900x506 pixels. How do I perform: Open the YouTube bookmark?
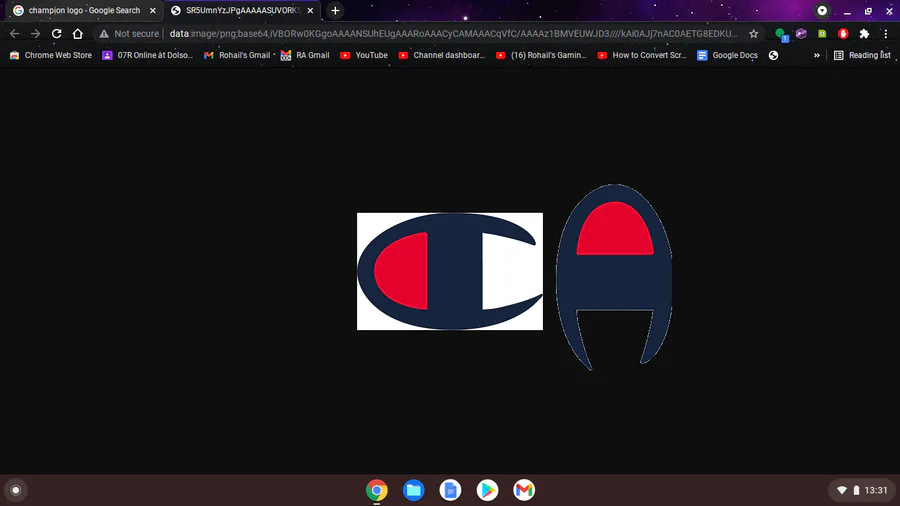coord(364,56)
